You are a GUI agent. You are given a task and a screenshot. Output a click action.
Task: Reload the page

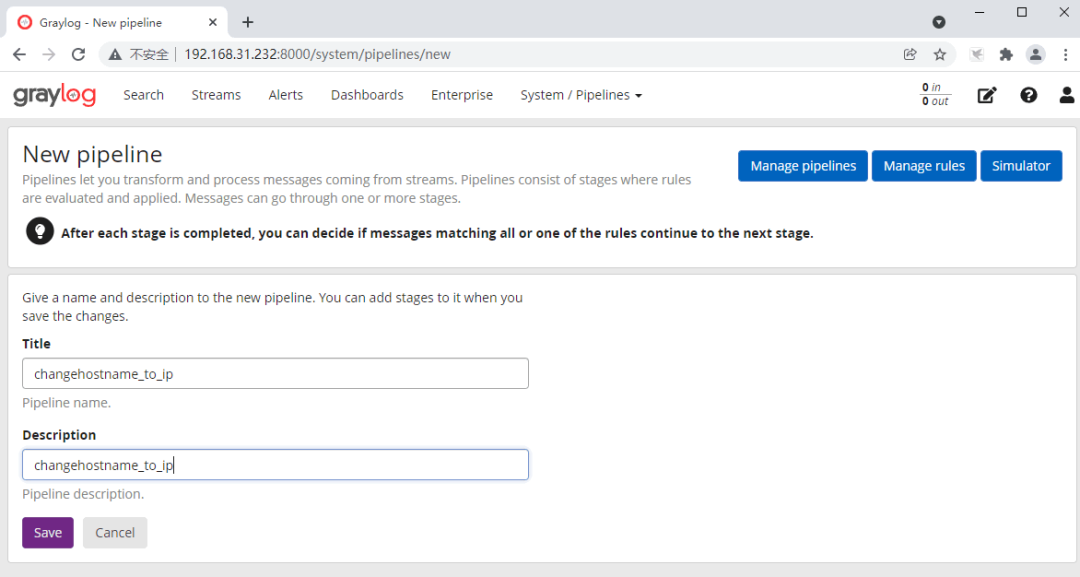coord(78,54)
